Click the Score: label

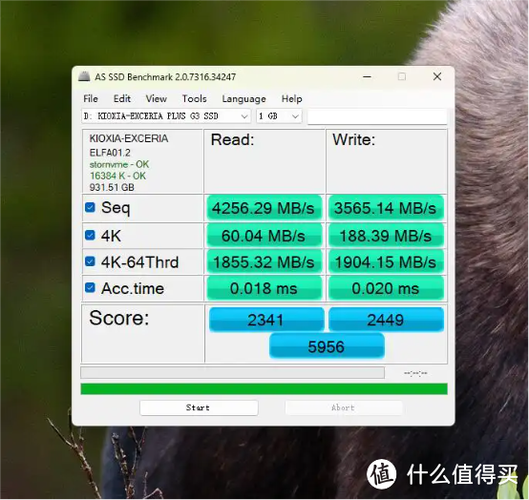[119, 318]
